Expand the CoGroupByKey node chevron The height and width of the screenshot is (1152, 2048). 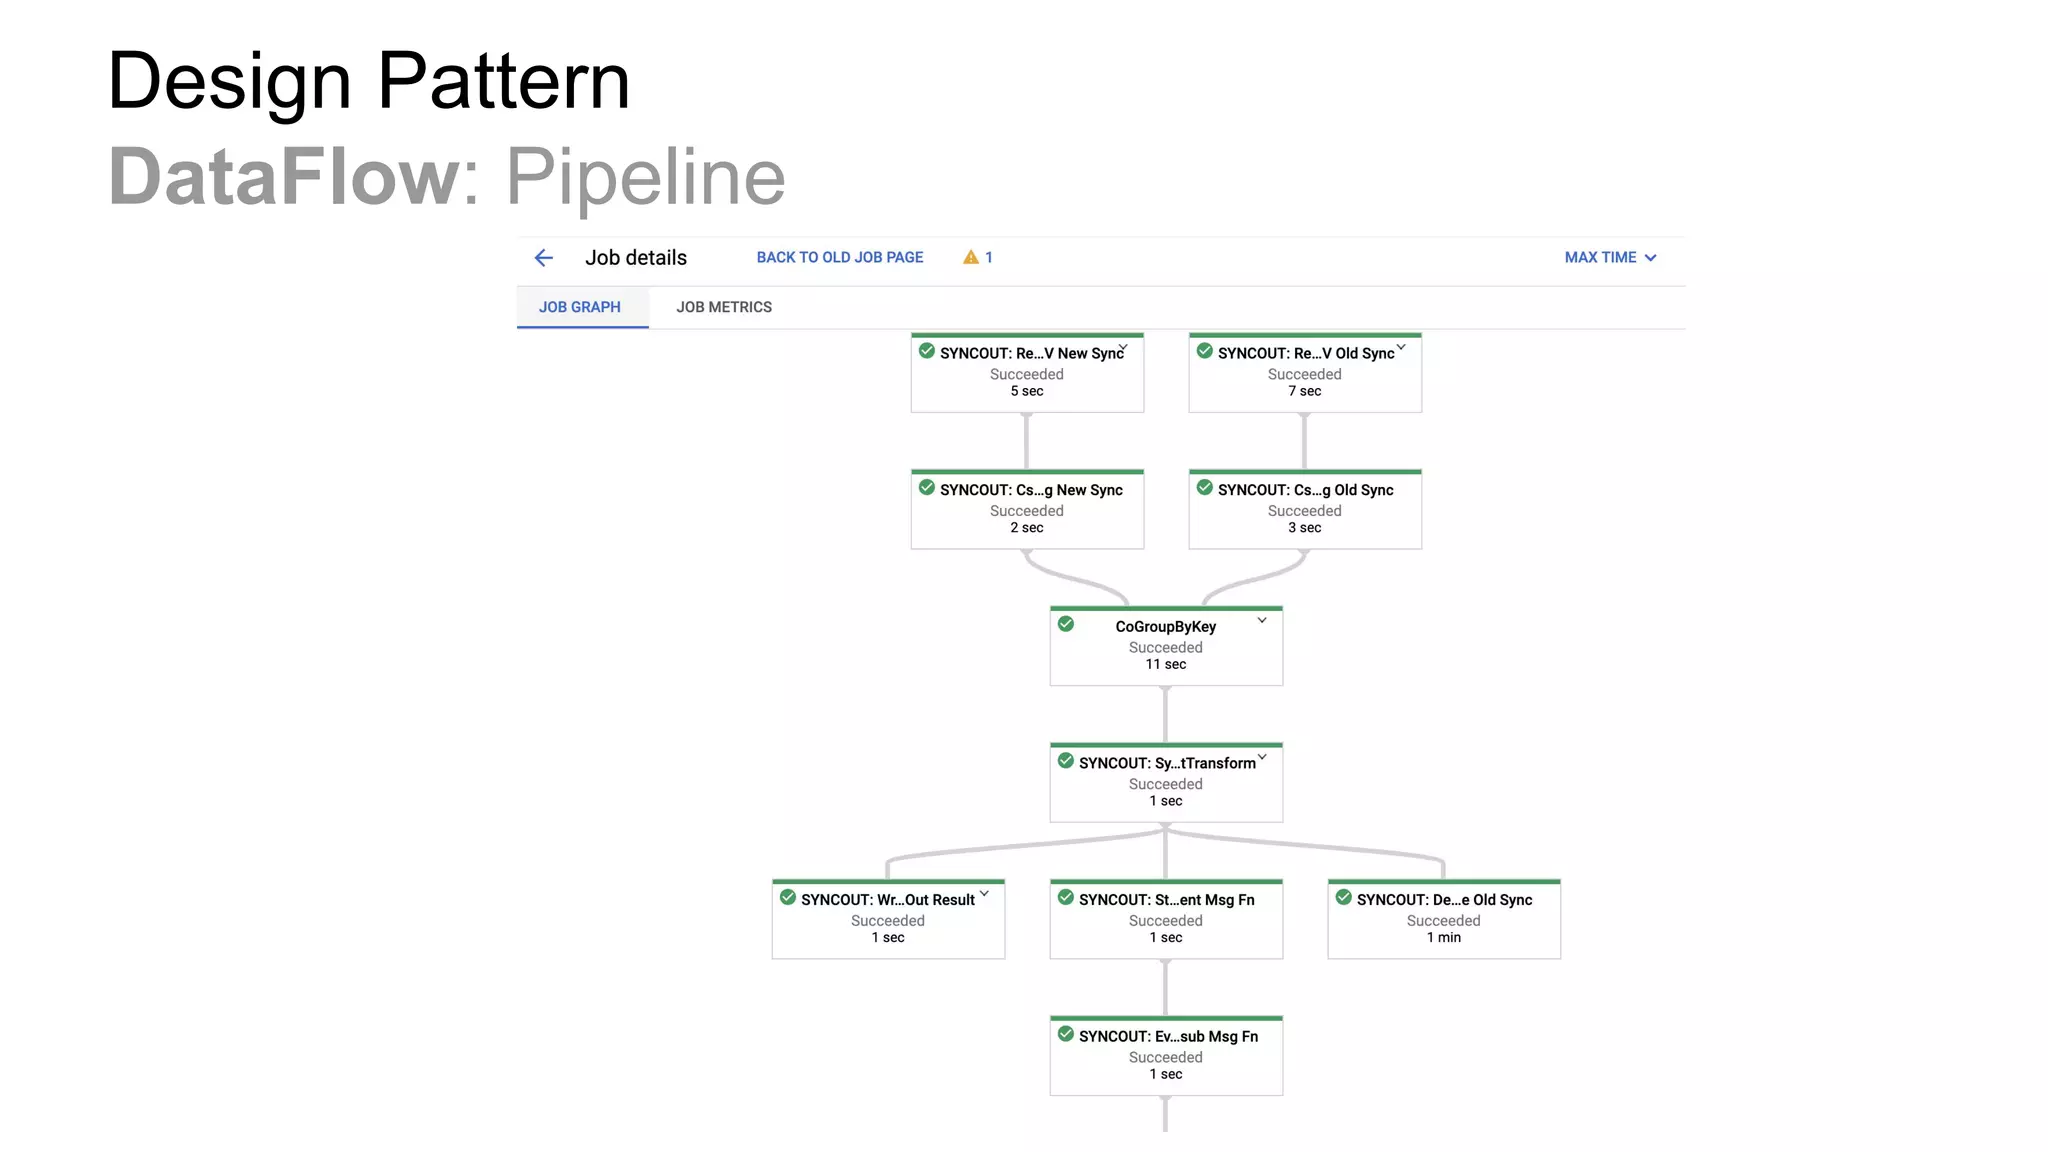pos(1262,621)
